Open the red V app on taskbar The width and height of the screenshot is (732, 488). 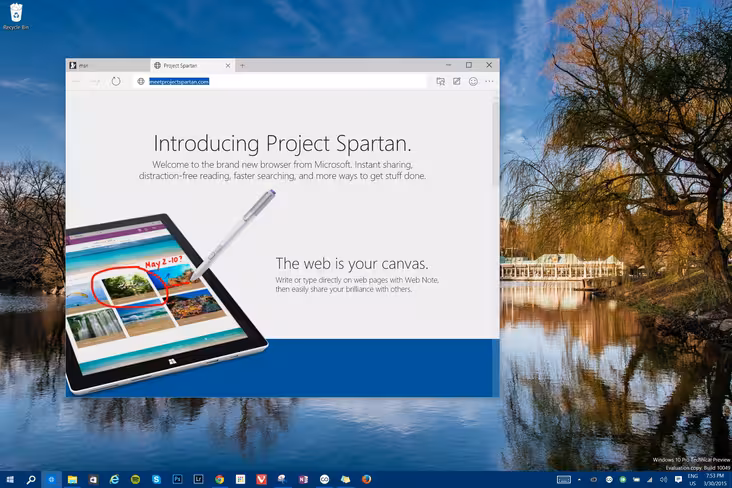pos(261,480)
